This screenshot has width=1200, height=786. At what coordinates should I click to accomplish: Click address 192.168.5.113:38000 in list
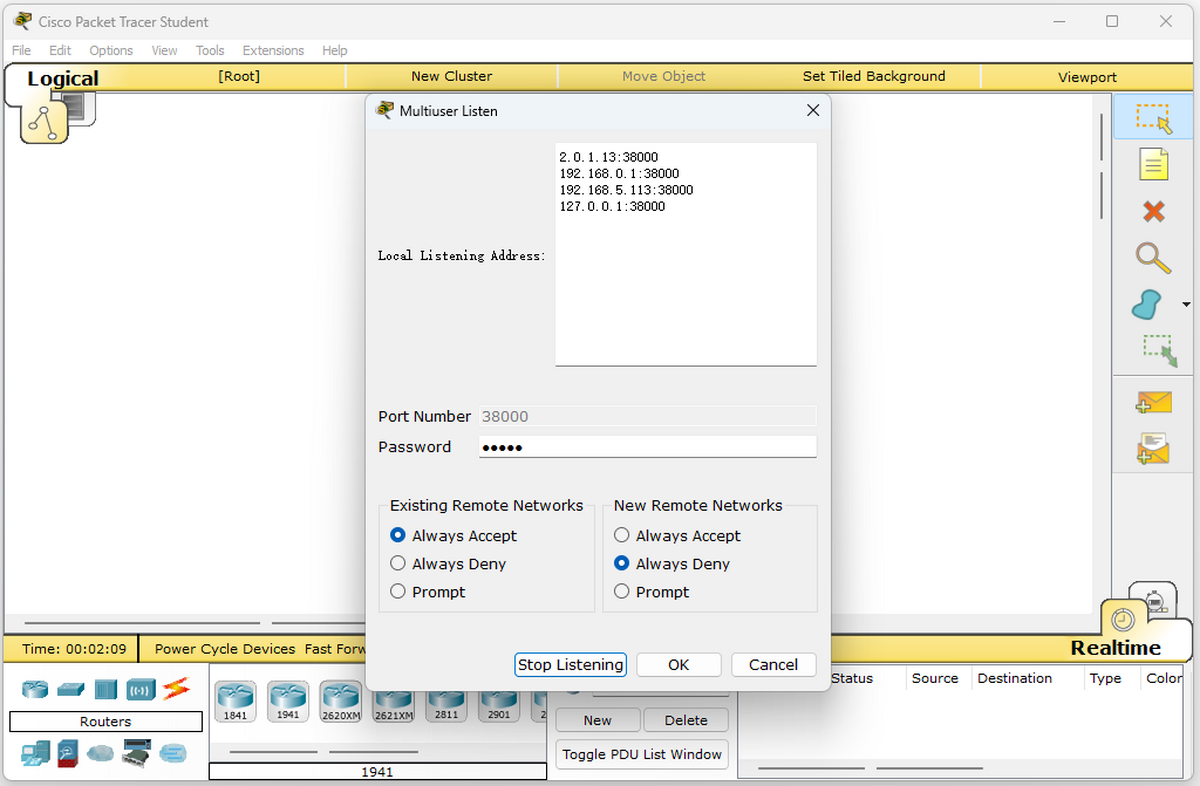pyautogui.click(x=626, y=190)
